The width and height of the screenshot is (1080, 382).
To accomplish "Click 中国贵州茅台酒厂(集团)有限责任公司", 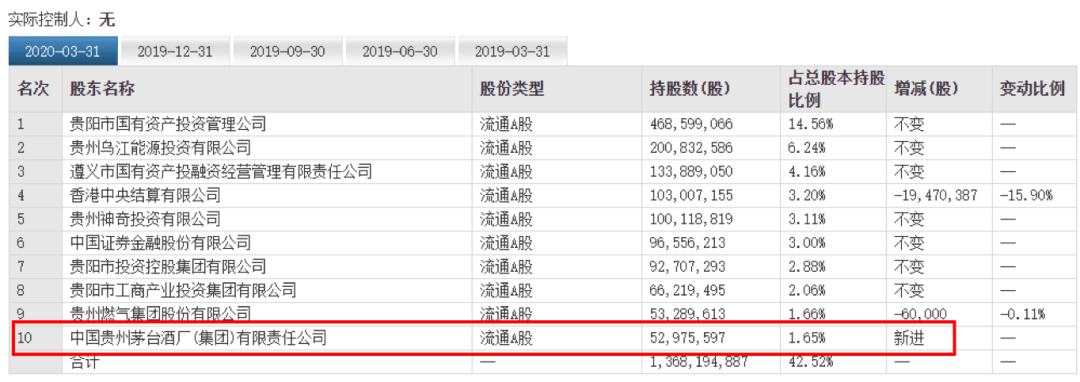I will point(198,338).
